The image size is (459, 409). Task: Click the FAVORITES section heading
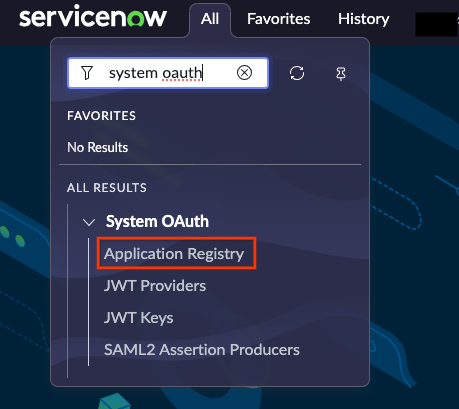pyautogui.click(x=101, y=116)
